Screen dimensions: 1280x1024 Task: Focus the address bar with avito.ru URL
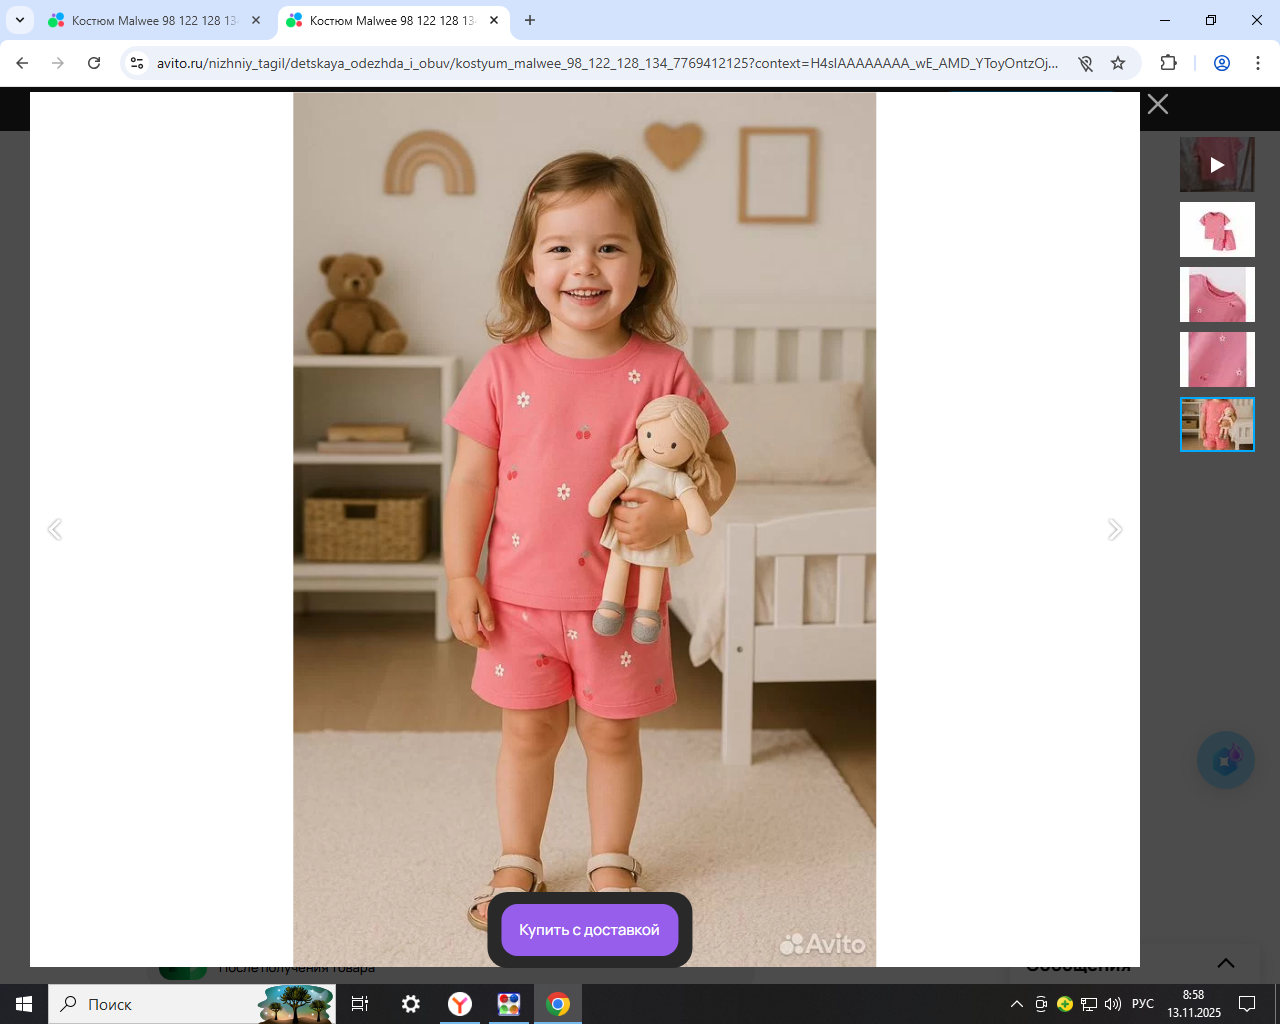(x=607, y=63)
